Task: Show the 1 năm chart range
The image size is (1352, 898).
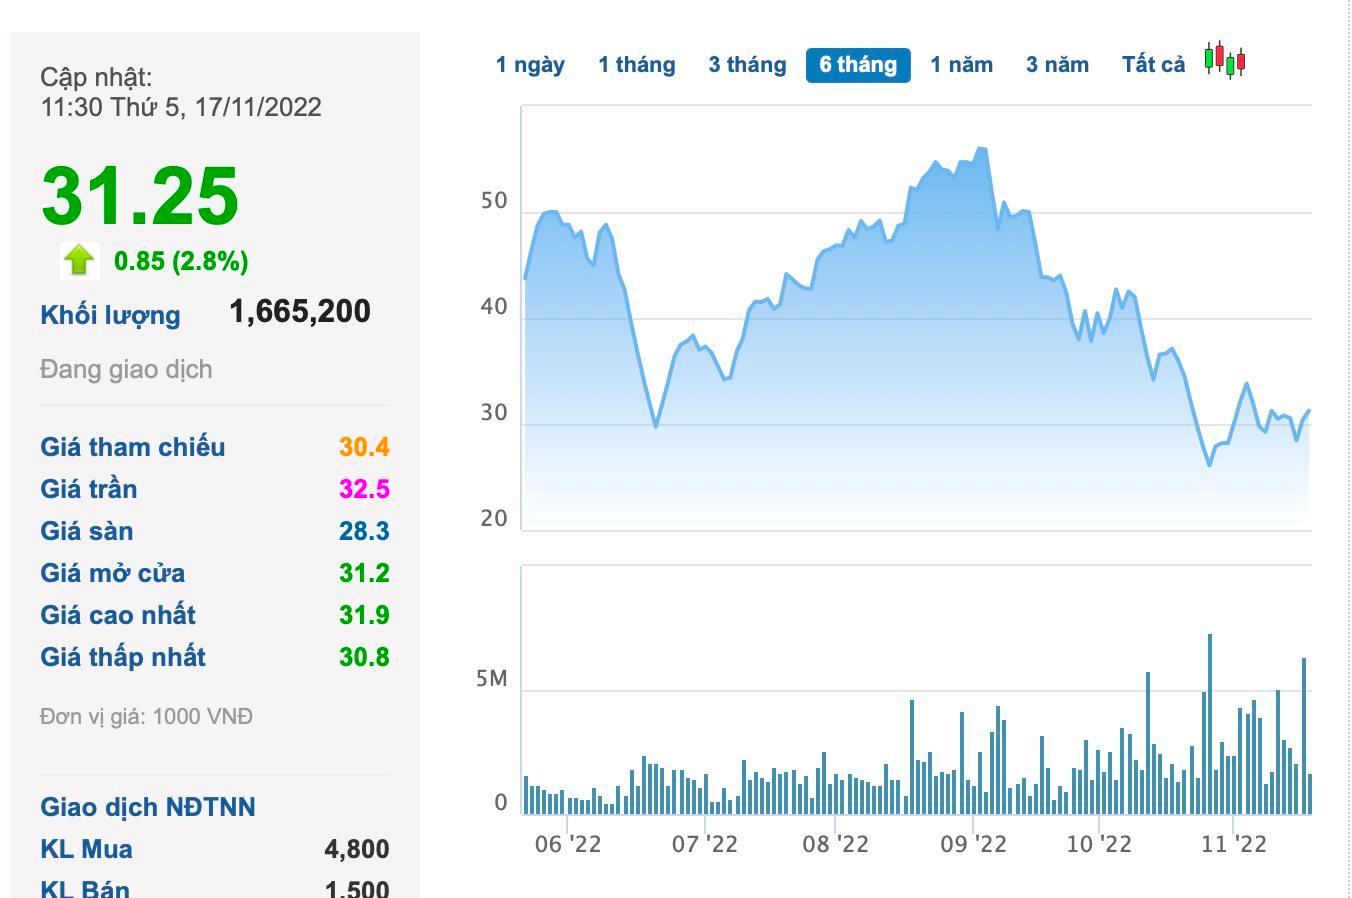Action: 961,65
